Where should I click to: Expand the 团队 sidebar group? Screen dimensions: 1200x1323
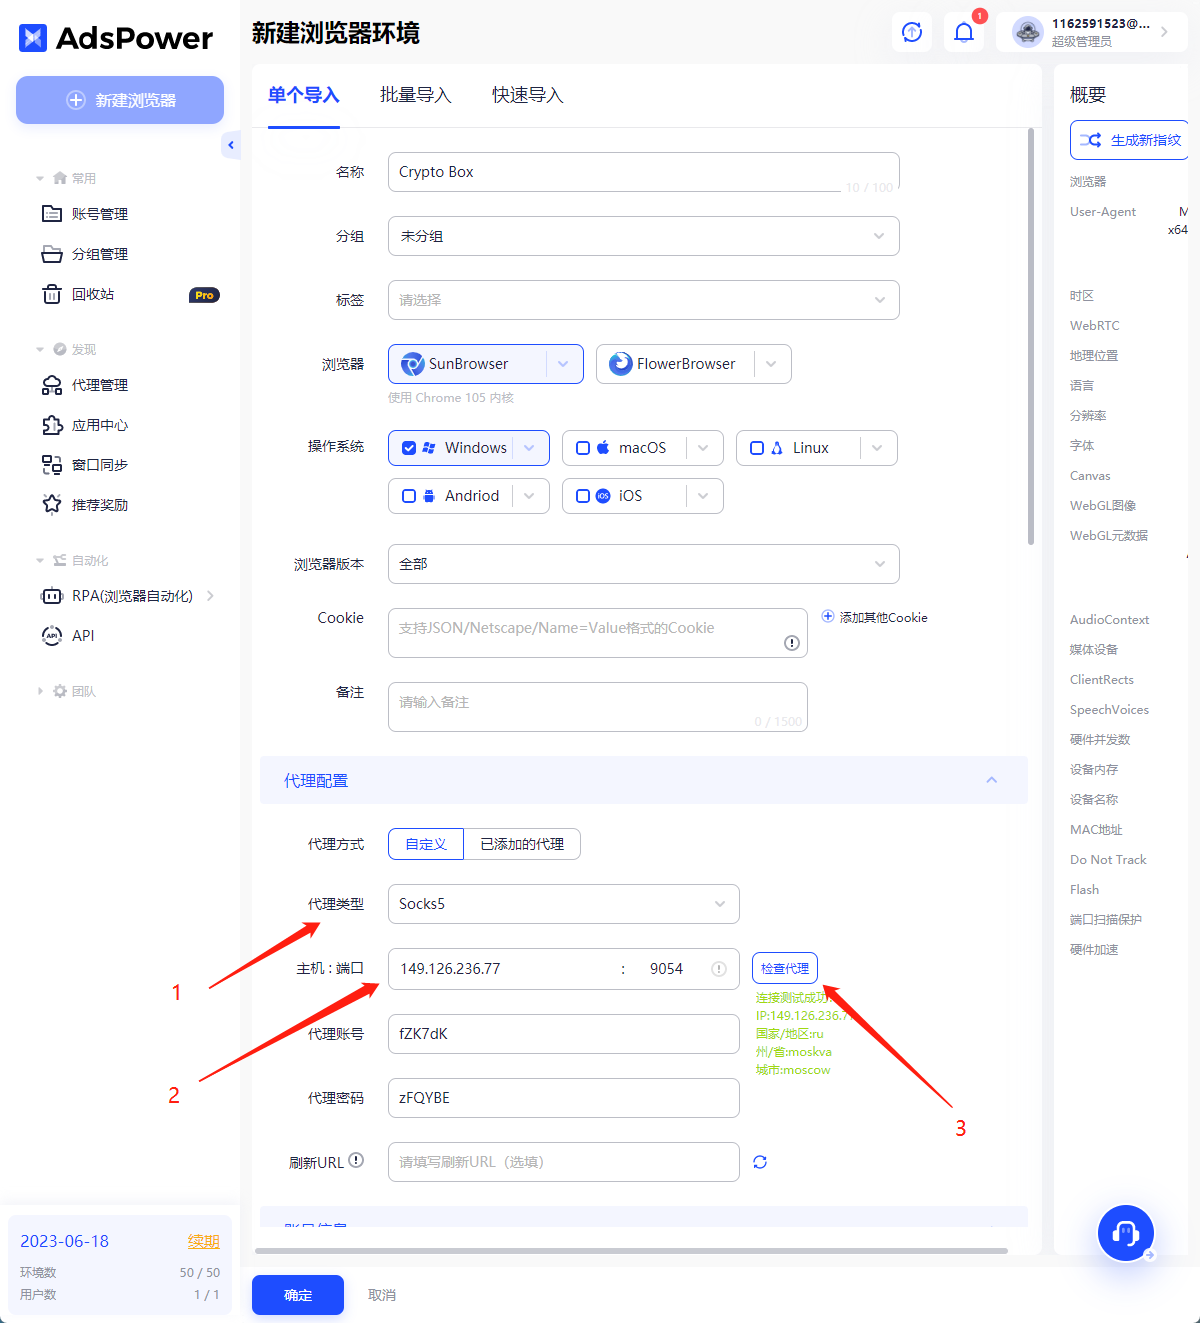pyautogui.click(x=67, y=691)
